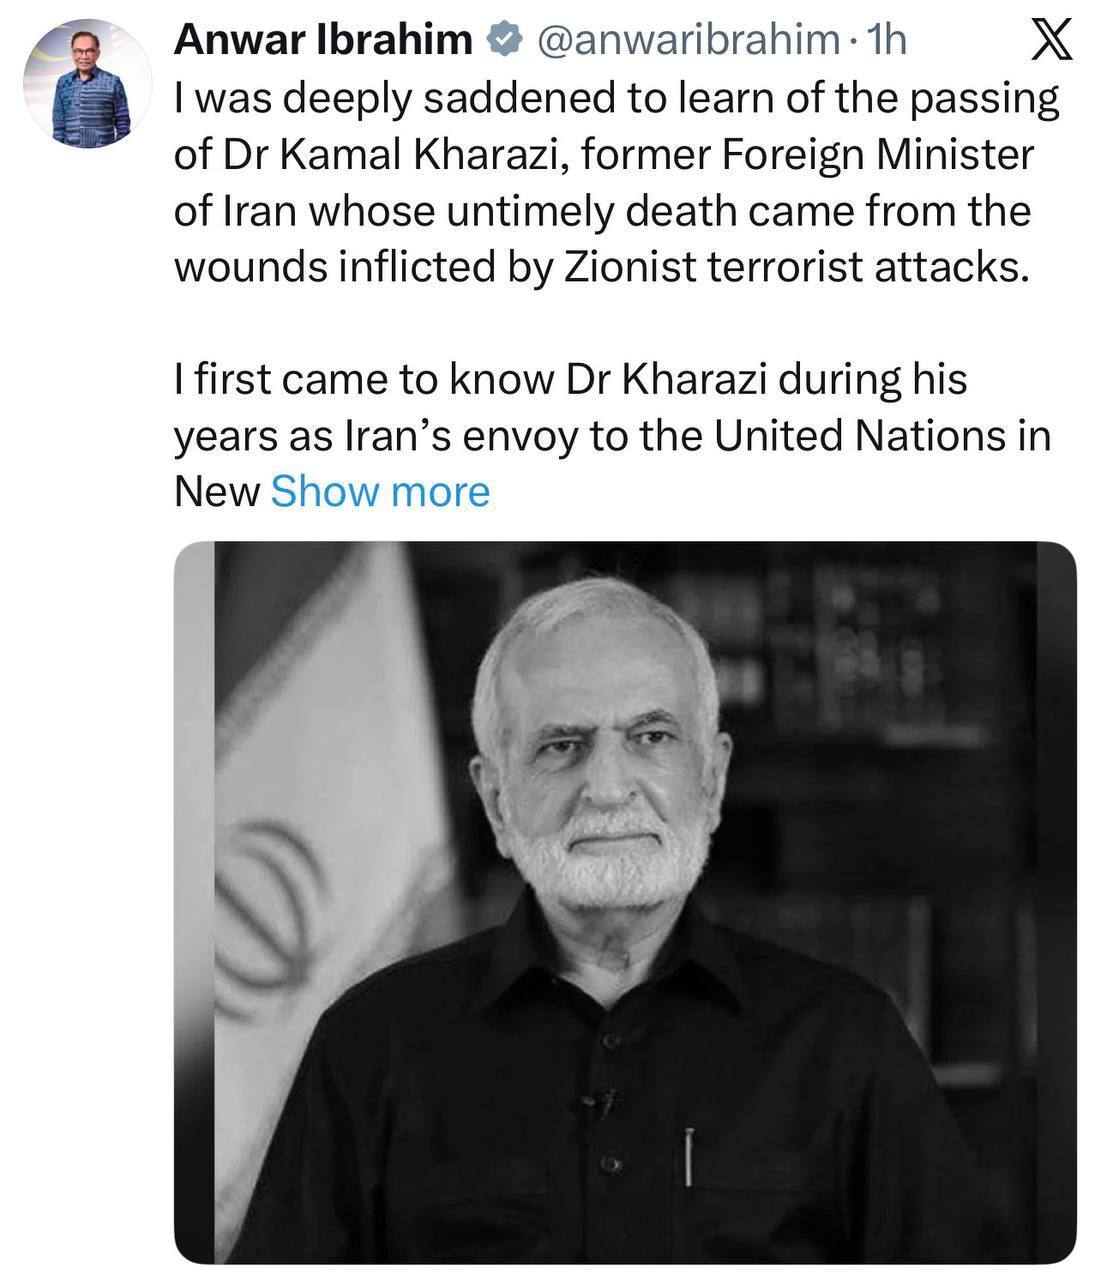The width and height of the screenshot is (1101, 1280).
Task: Open the attached photo of Kamal Kharazi
Action: [620, 900]
